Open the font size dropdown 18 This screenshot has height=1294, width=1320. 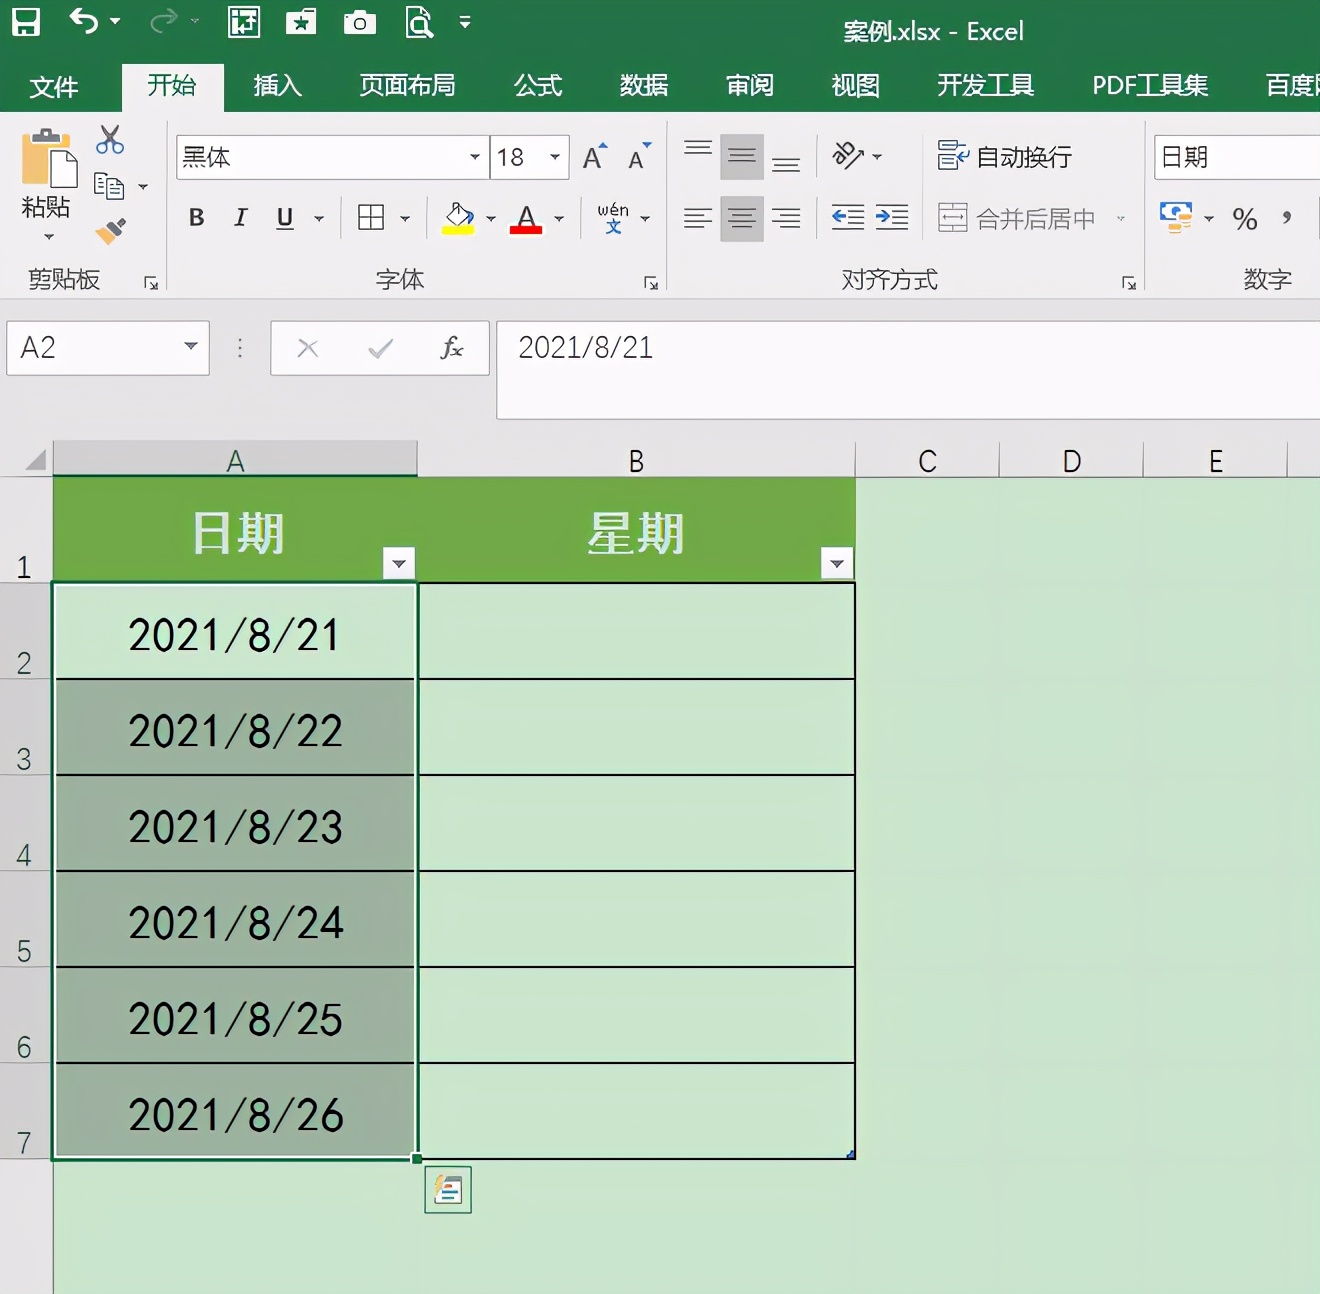(555, 157)
